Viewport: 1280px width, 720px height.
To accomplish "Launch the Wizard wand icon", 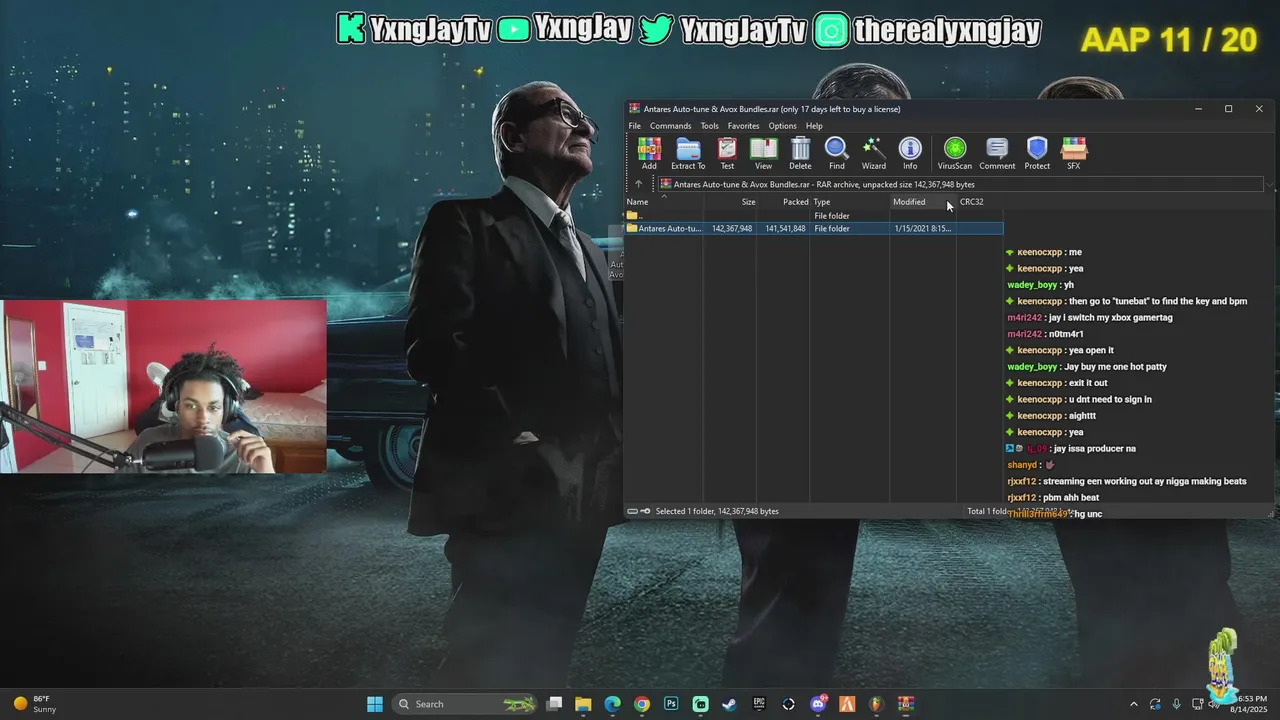I will (x=874, y=153).
